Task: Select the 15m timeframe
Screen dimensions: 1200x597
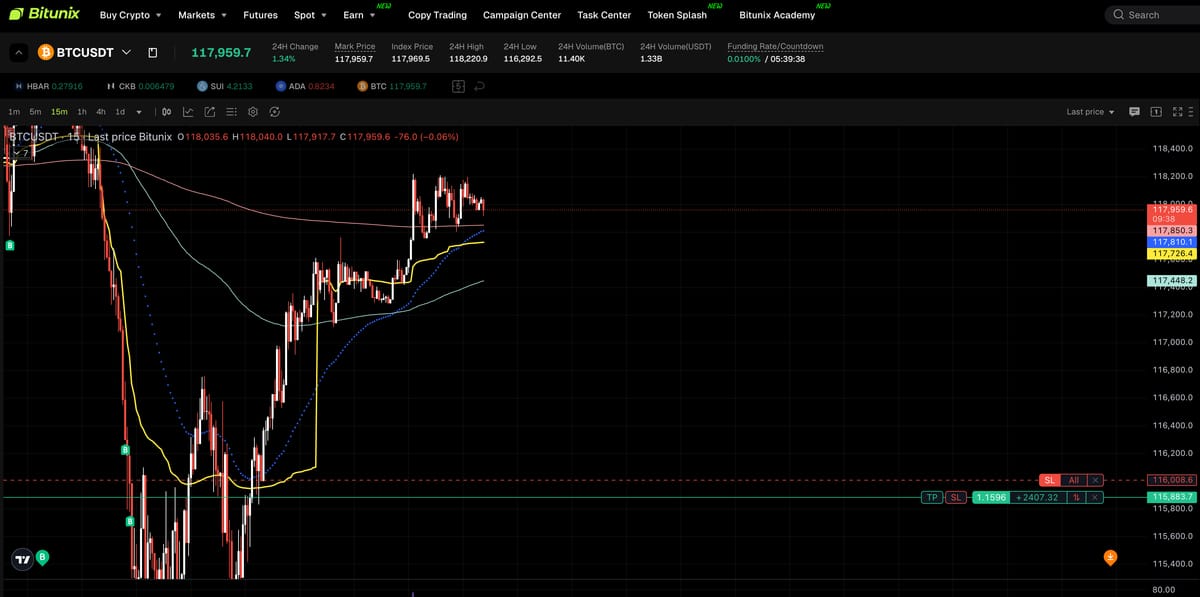Action: coord(59,112)
